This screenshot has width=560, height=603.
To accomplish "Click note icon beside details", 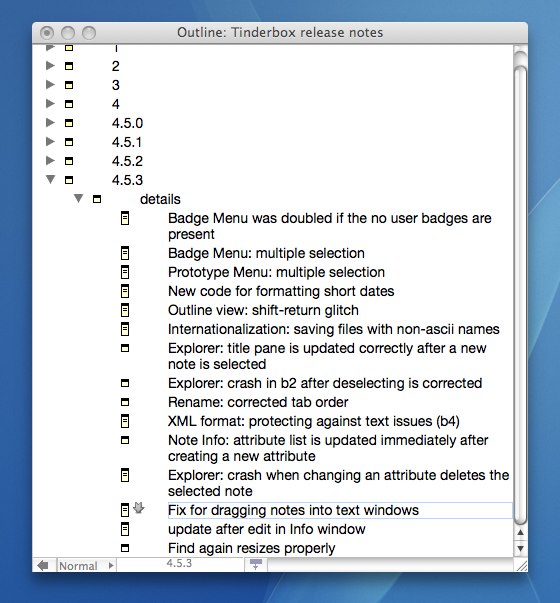I will click(97, 199).
